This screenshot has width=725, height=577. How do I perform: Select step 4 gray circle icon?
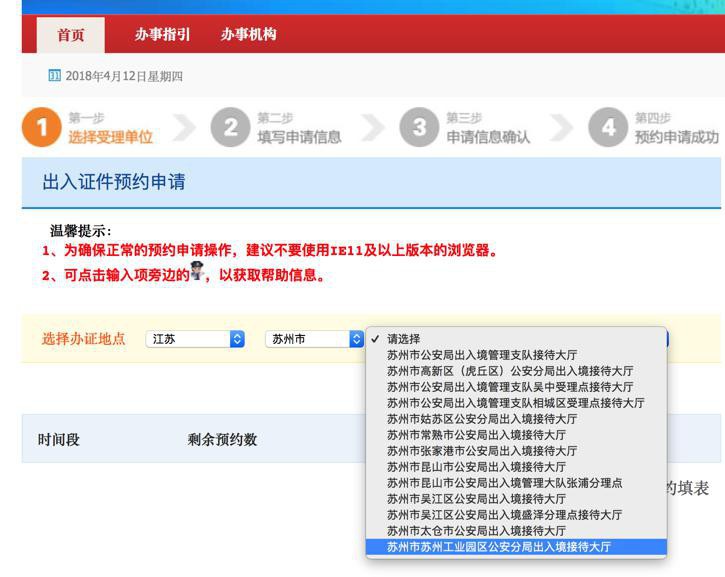click(x=608, y=127)
